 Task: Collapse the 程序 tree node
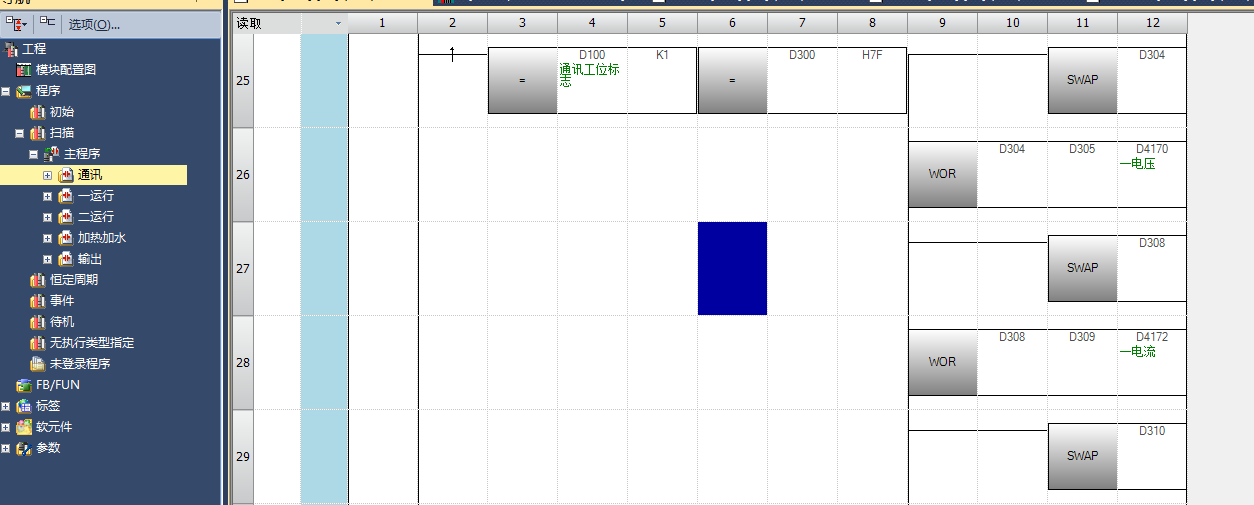point(6,91)
